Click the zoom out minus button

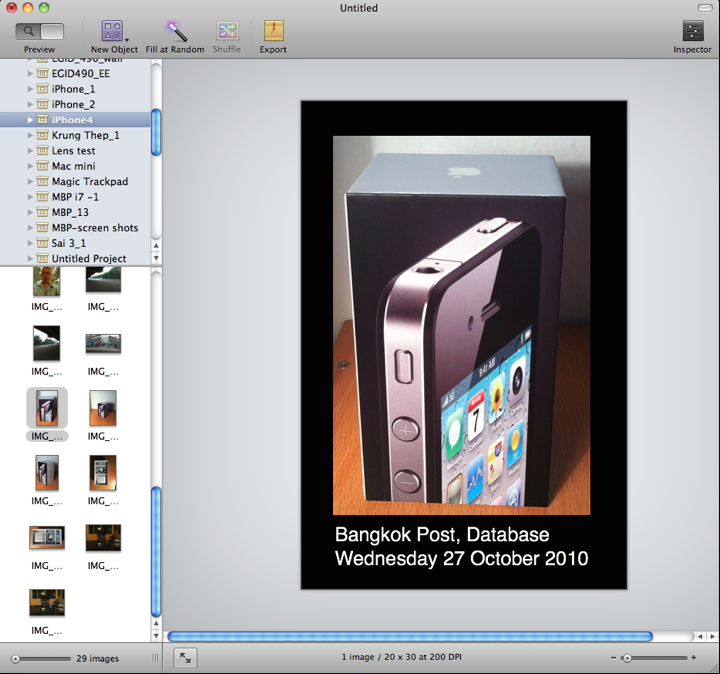coord(613,658)
